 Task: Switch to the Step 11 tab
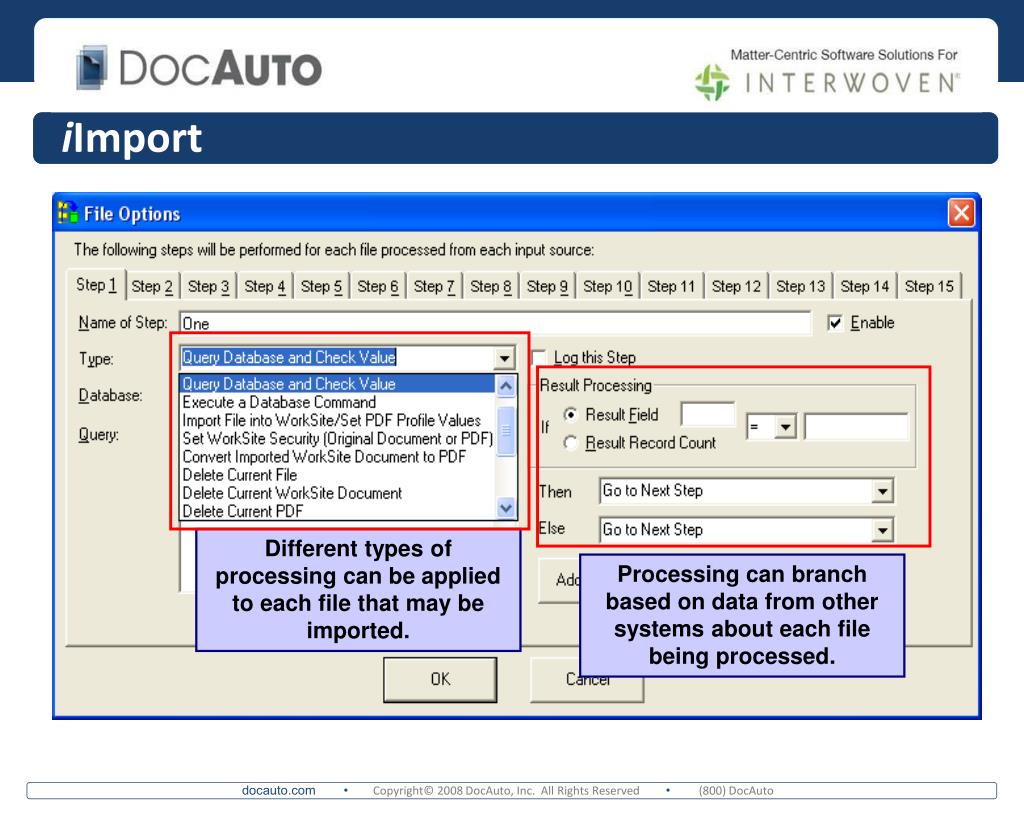click(671, 286)
